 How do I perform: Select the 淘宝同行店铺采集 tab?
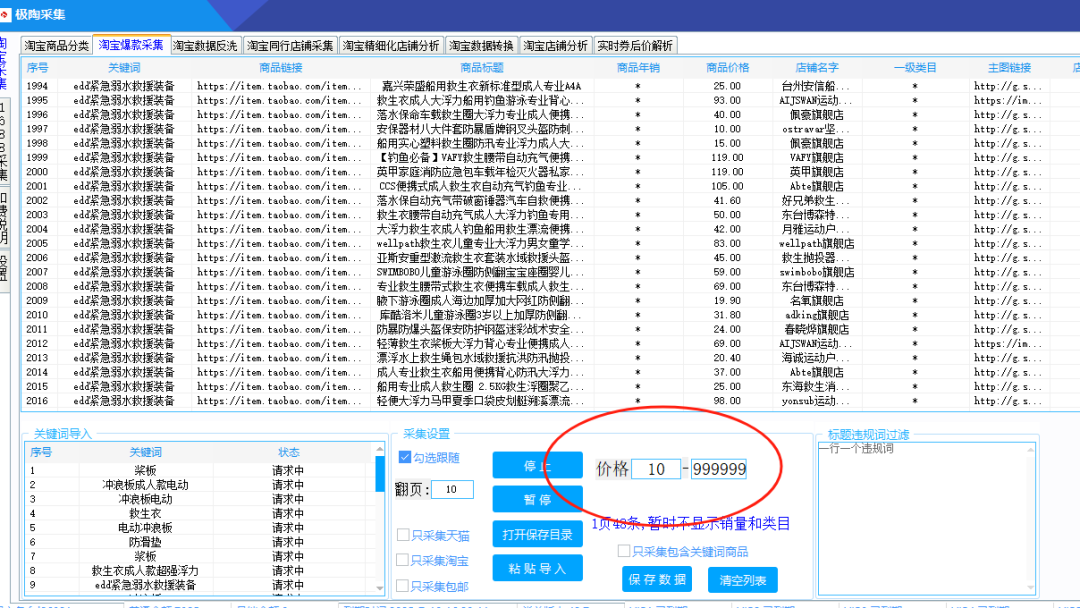click(290, 46)
